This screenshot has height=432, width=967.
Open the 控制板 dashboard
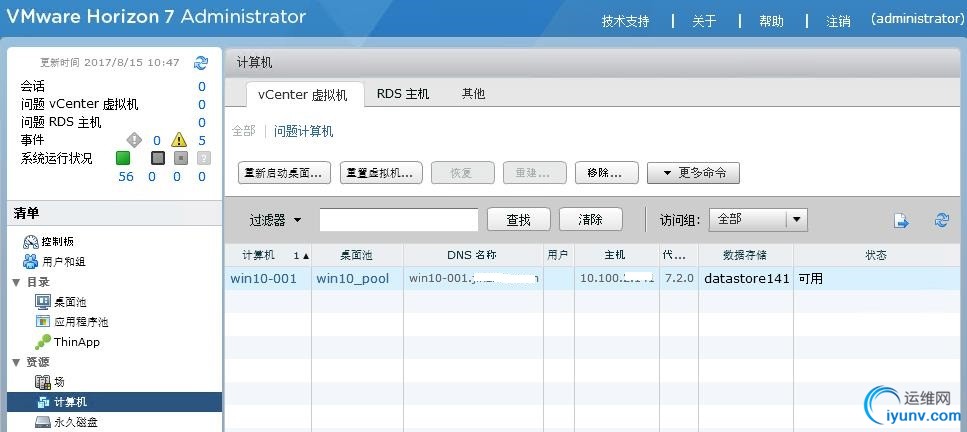tap(49, 241)
